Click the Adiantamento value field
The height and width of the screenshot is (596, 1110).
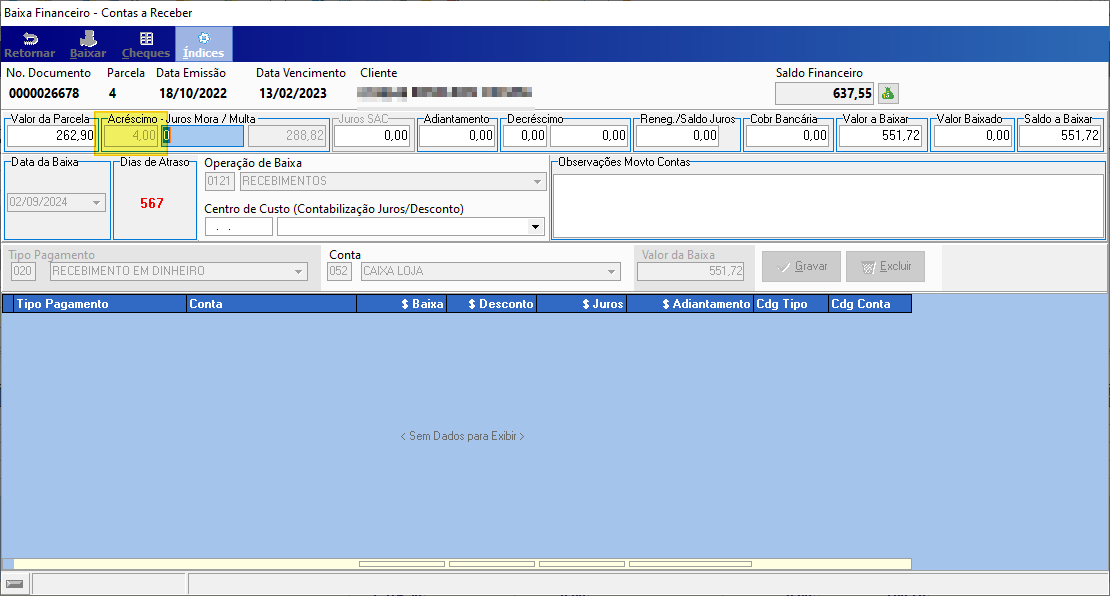(457, 135)
